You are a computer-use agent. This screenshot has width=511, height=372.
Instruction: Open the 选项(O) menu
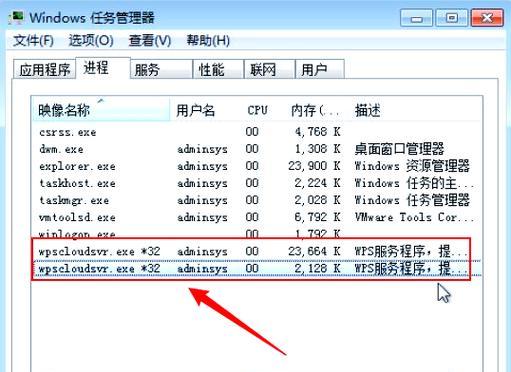click(x=91, y=41)
